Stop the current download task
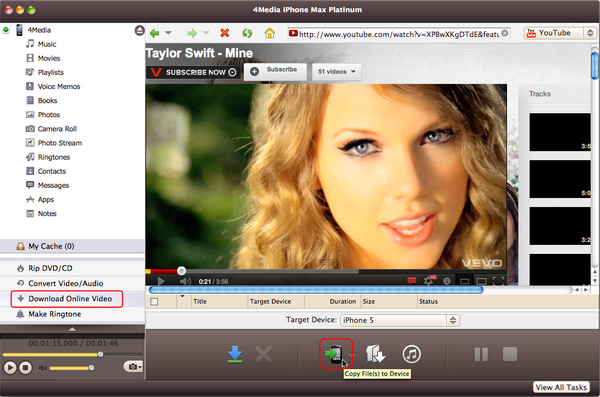This screenshot has height=397, width=600. [x=510, y=354]
